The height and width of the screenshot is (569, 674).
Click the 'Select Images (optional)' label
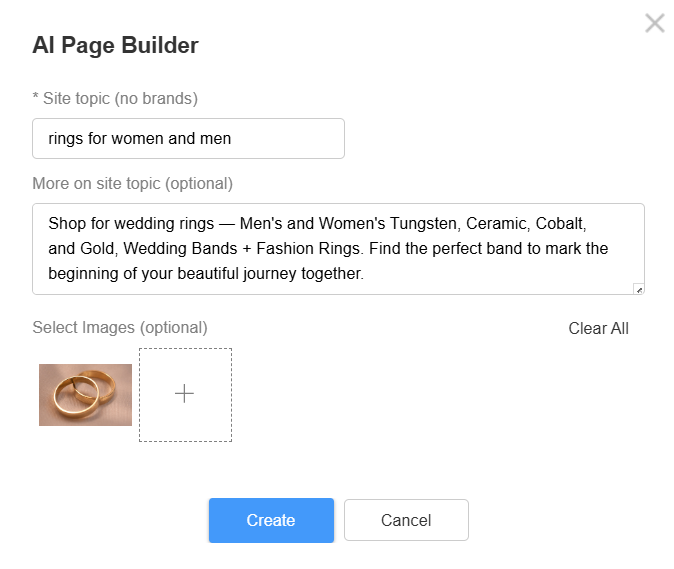click(x=120, y=327)
